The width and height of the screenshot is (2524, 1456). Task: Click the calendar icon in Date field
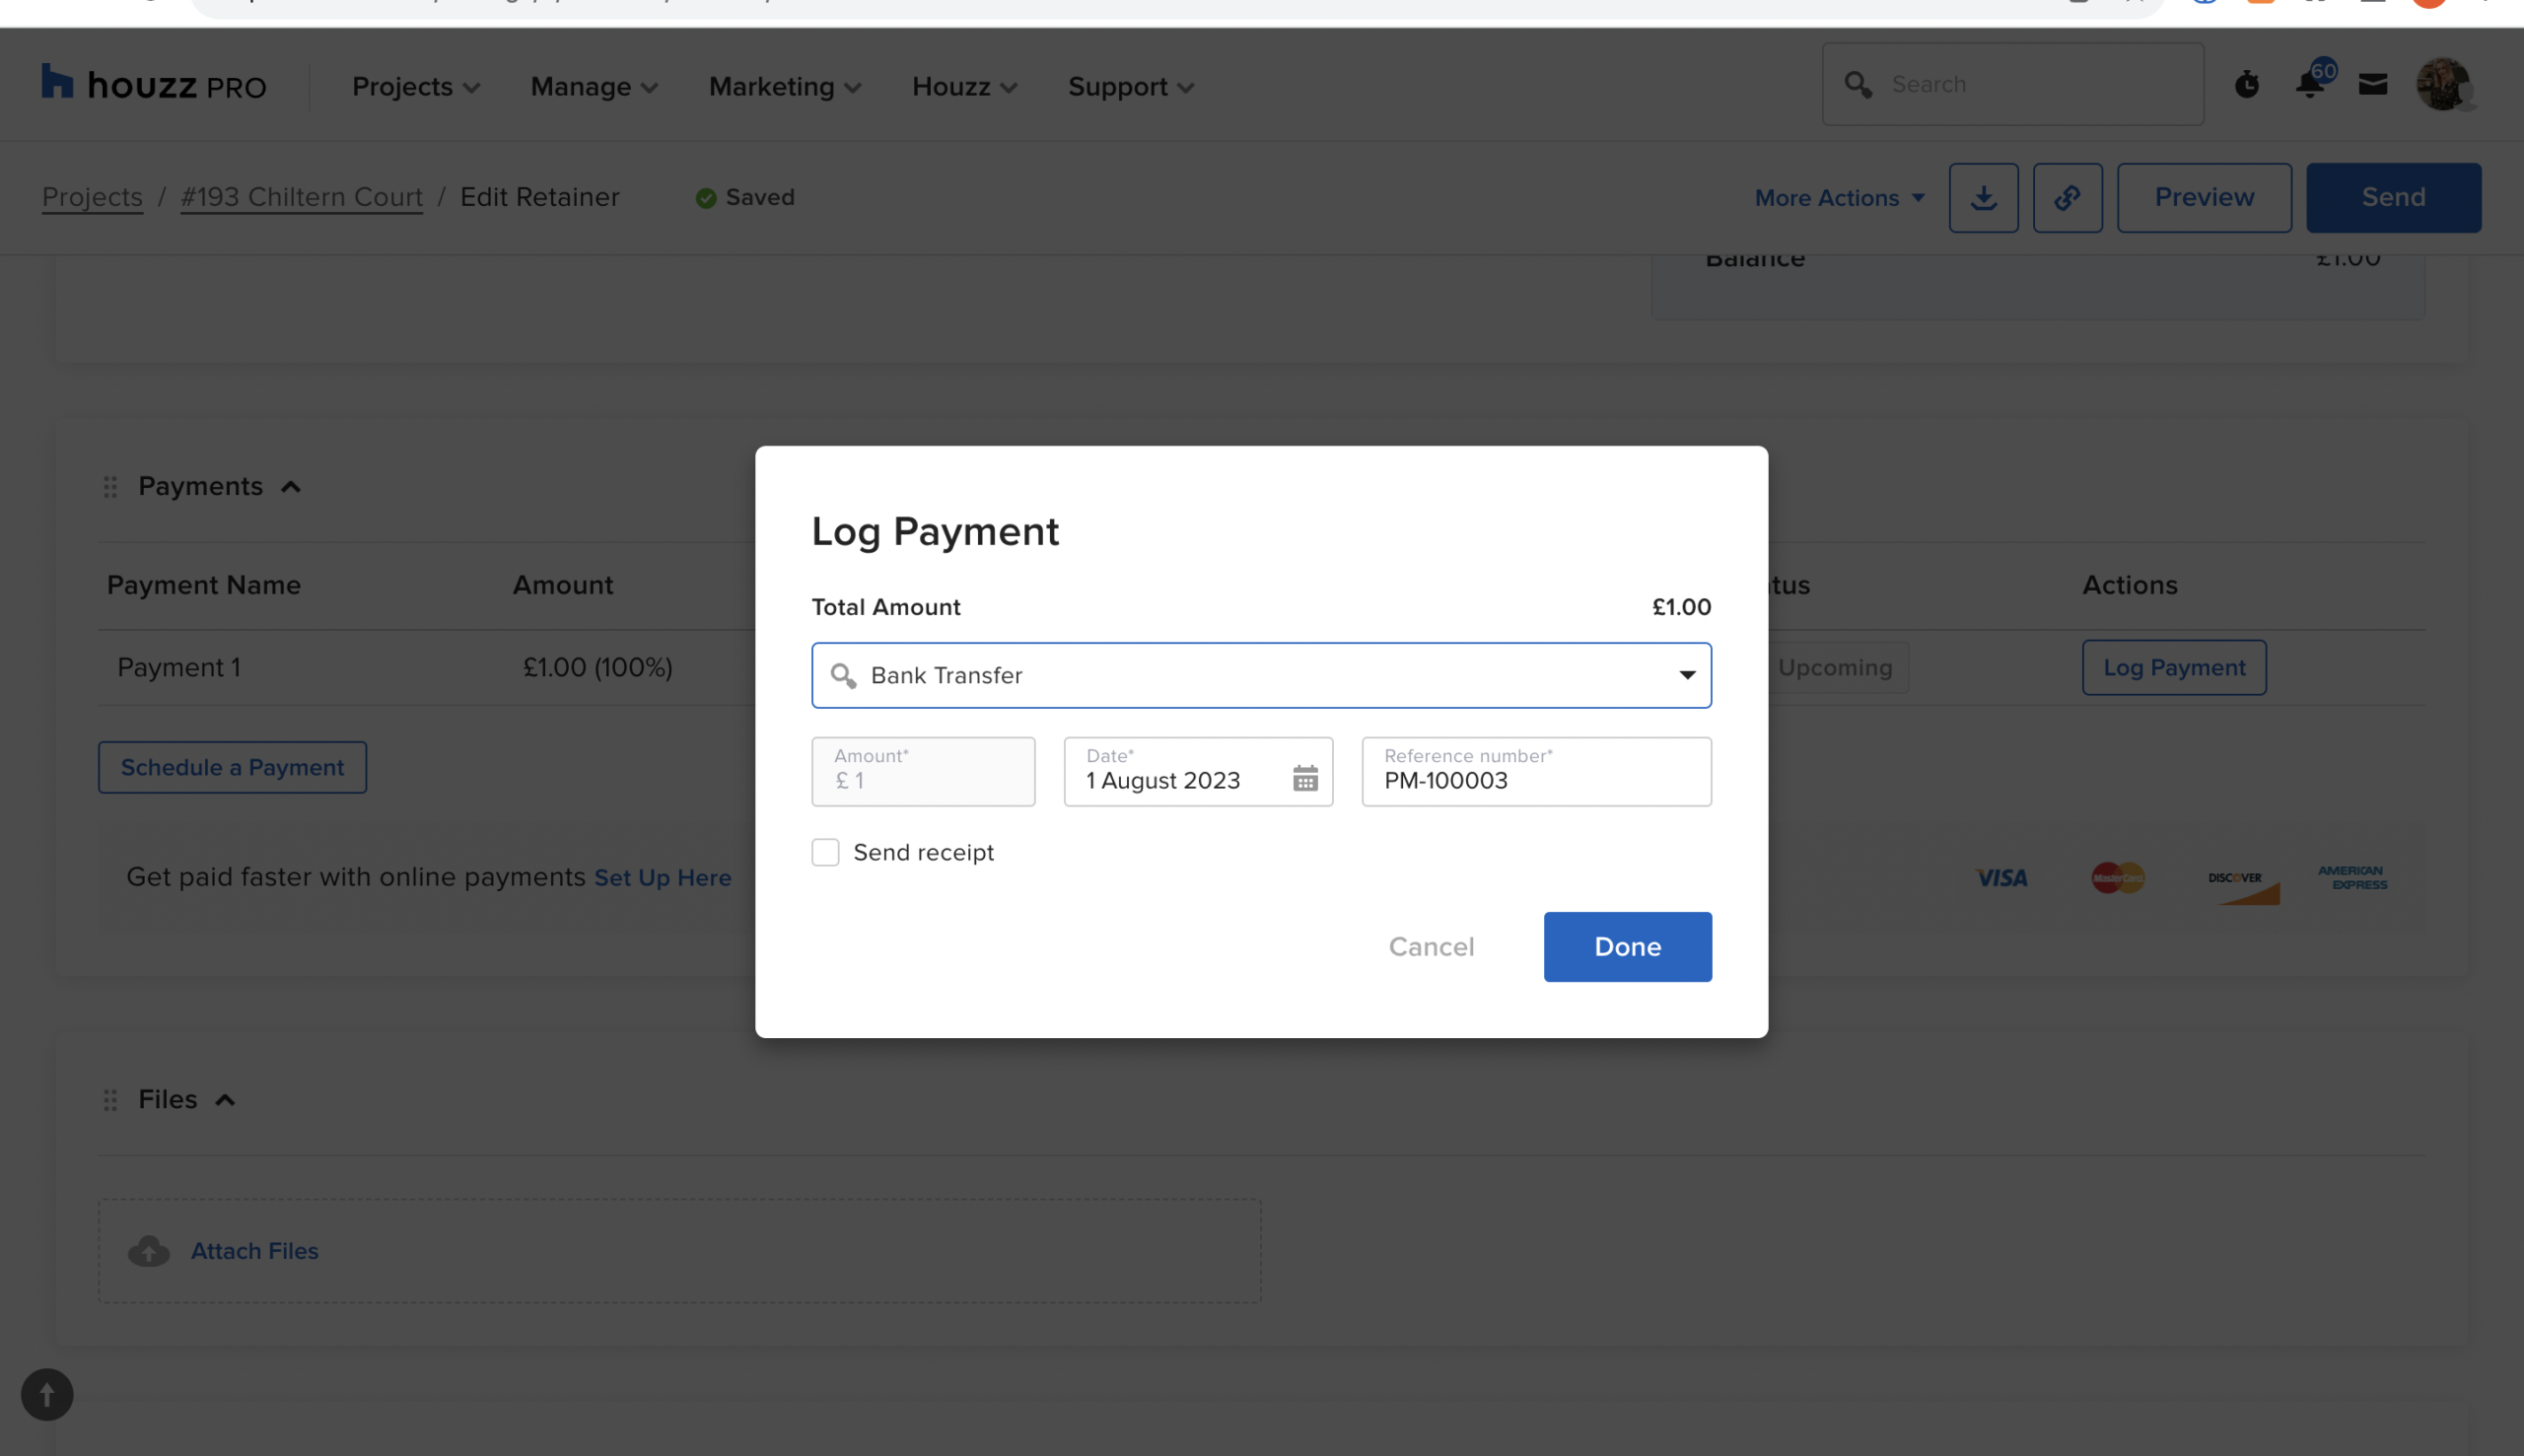[1305, 778]
